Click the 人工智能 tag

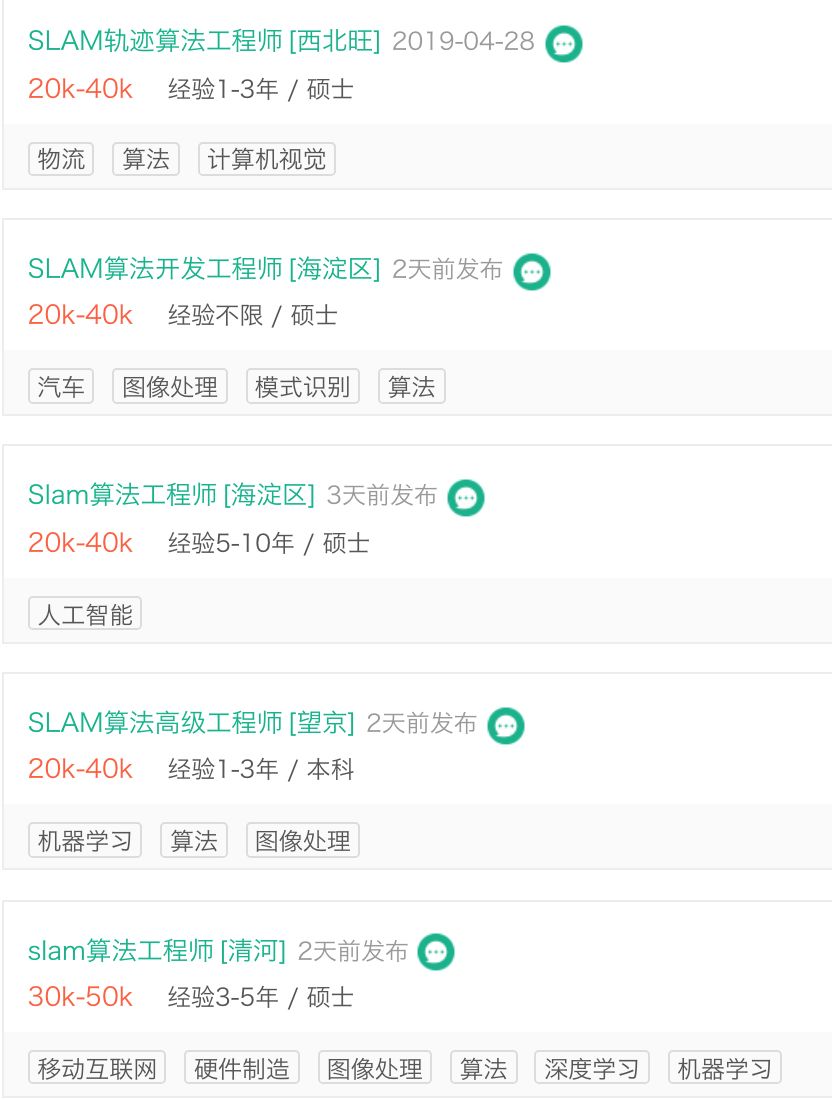pyautogui.click(x=85, y=614)
